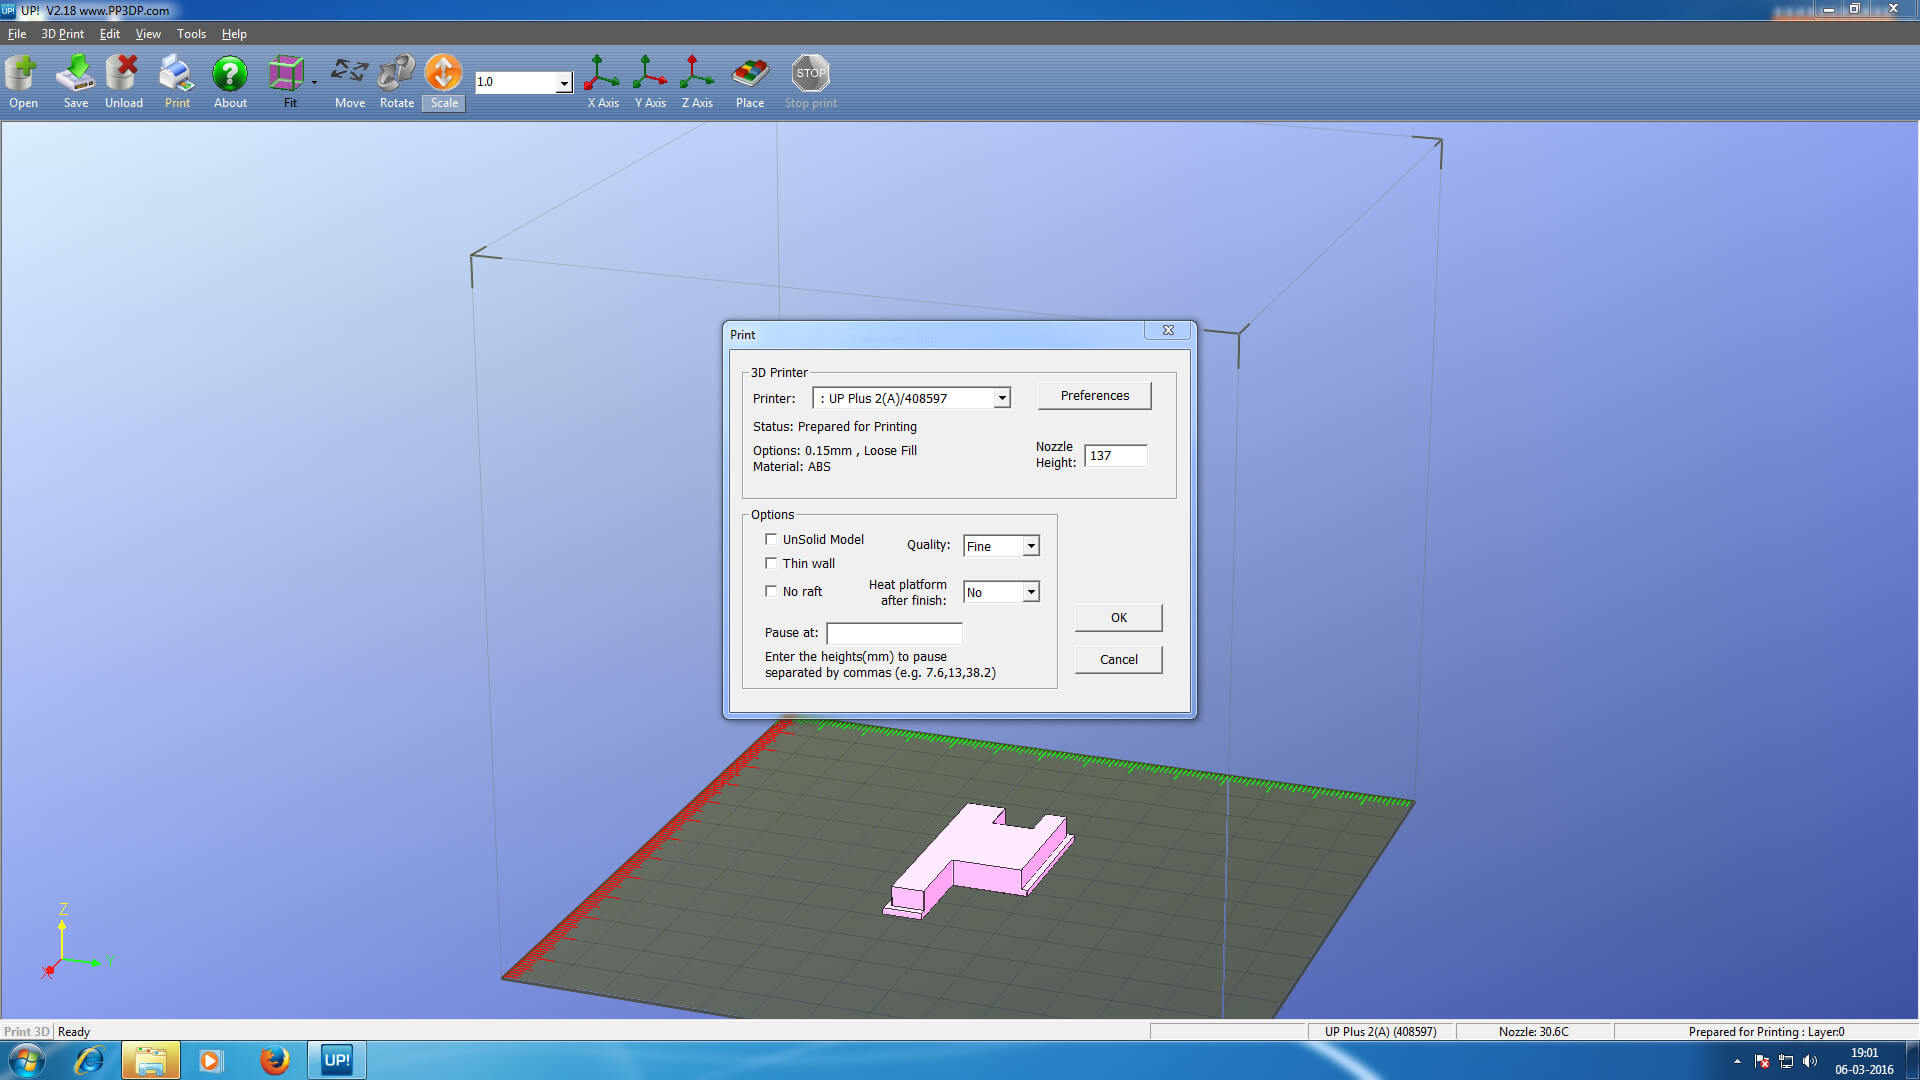The image size is (1920, 1080).
Task: Click Prepared for Printing : Layer:0 status
Action: tap(1766, 1032)
